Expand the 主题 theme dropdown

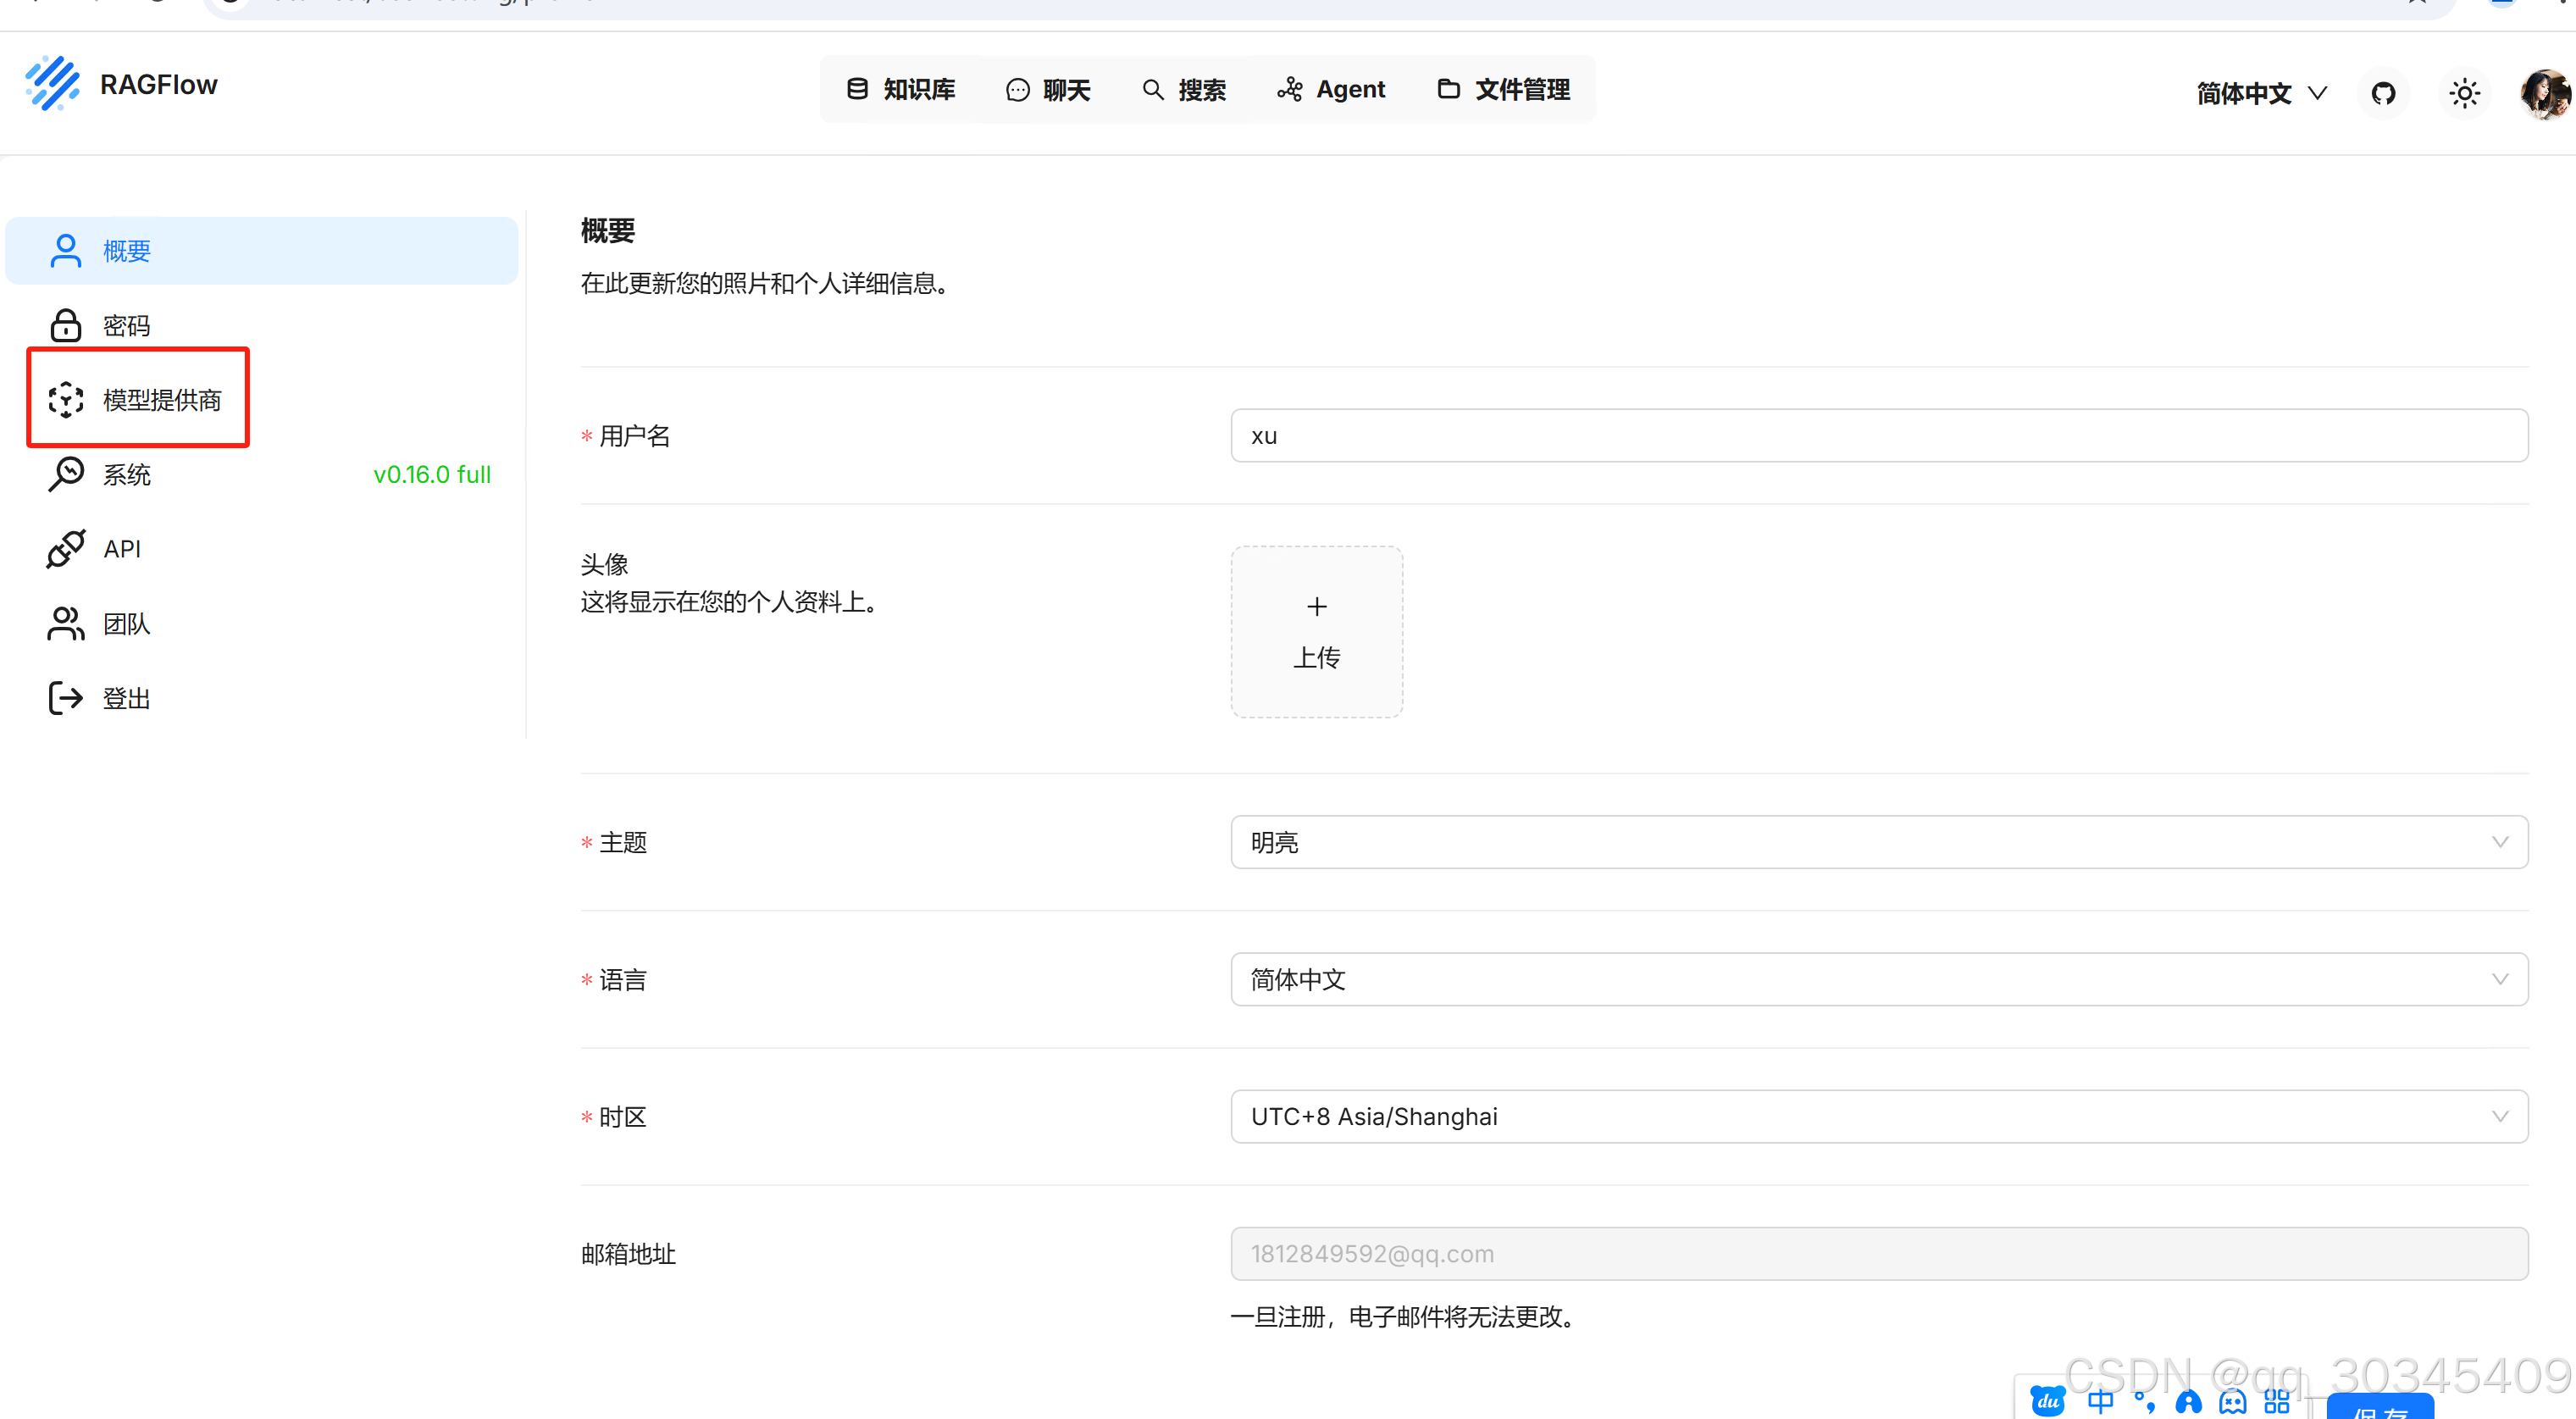pyautogui.click(x=1878, y=842)
